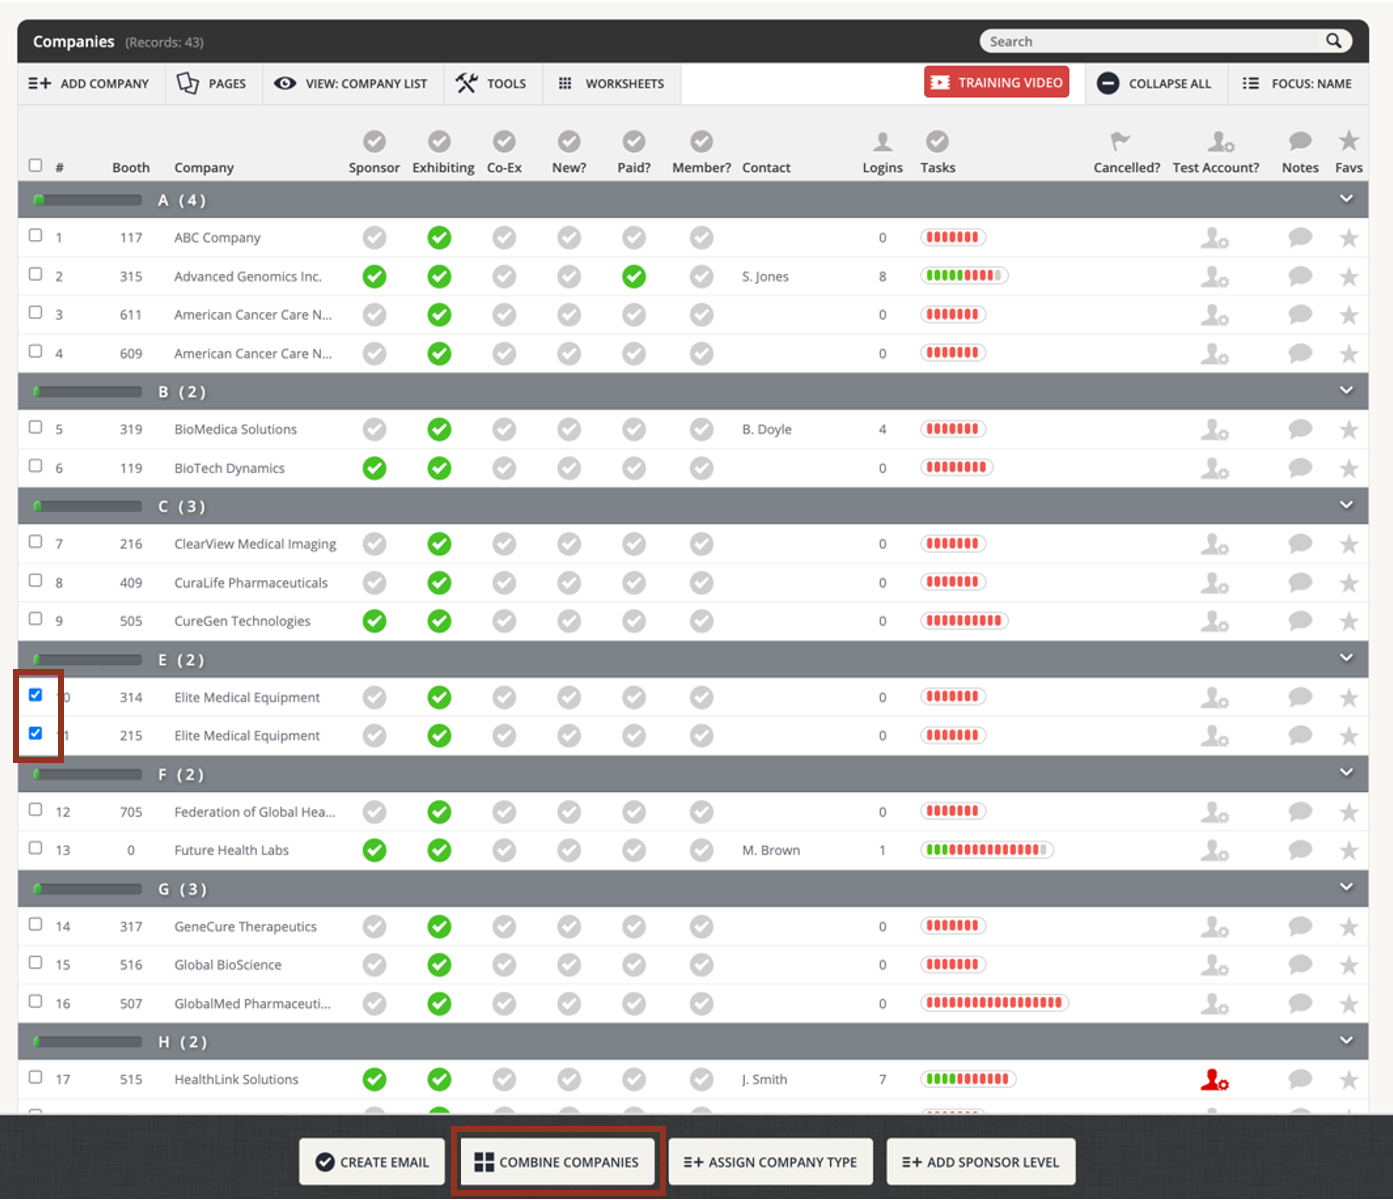The height and width of the screenshot is (1200, 1393).
Task: Uncheck Elite Medical Equipment booth 215
Action: click(x=36, y=733)
